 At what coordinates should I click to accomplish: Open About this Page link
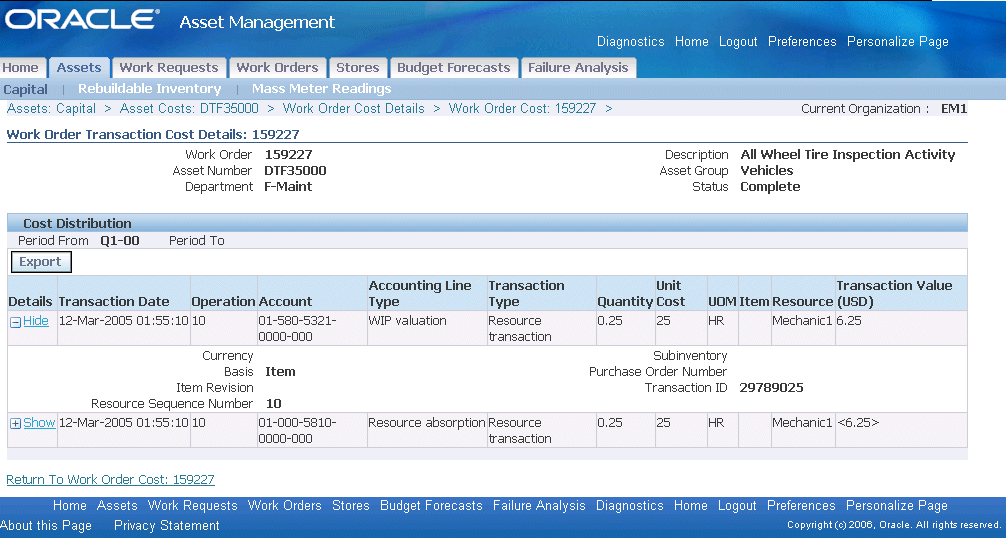click(x=46, y=526)
